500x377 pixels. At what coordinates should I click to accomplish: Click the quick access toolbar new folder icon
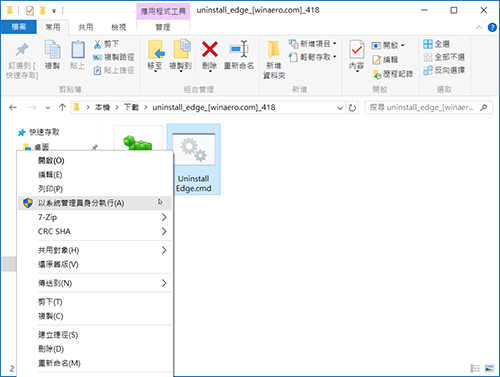click(x=42, y=11)
